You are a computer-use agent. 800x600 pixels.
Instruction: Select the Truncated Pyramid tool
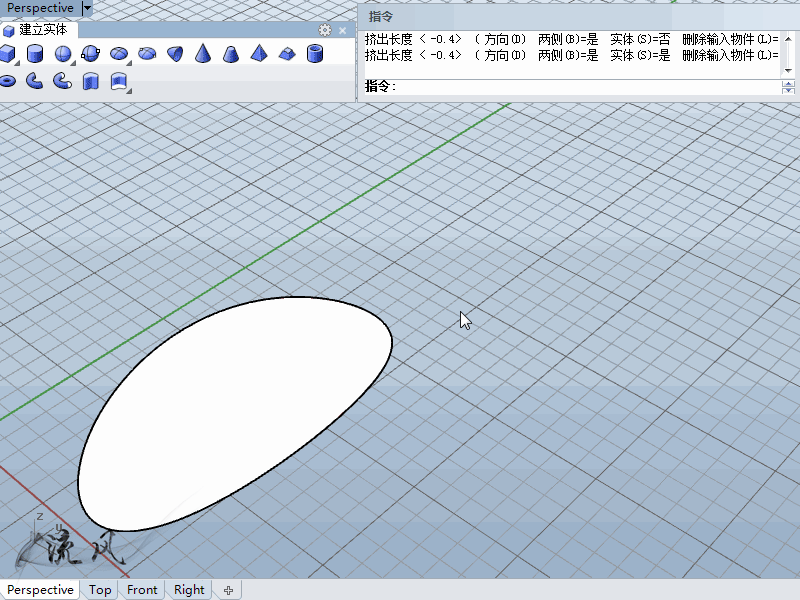[x=287, y=54]
